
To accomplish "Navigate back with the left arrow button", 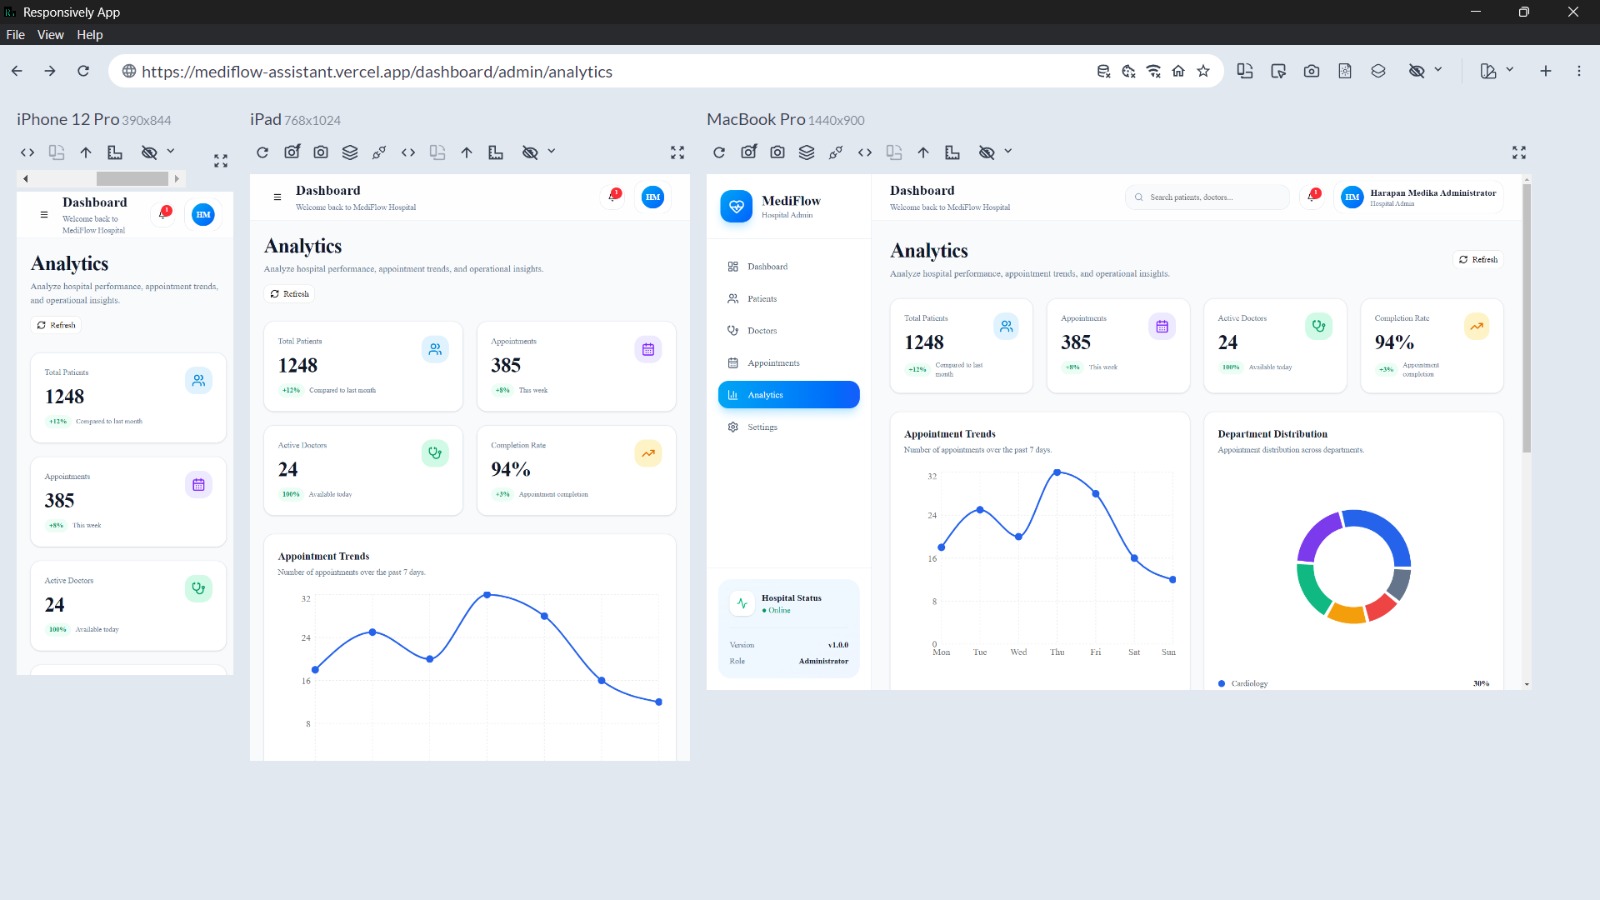I will 17,71.
